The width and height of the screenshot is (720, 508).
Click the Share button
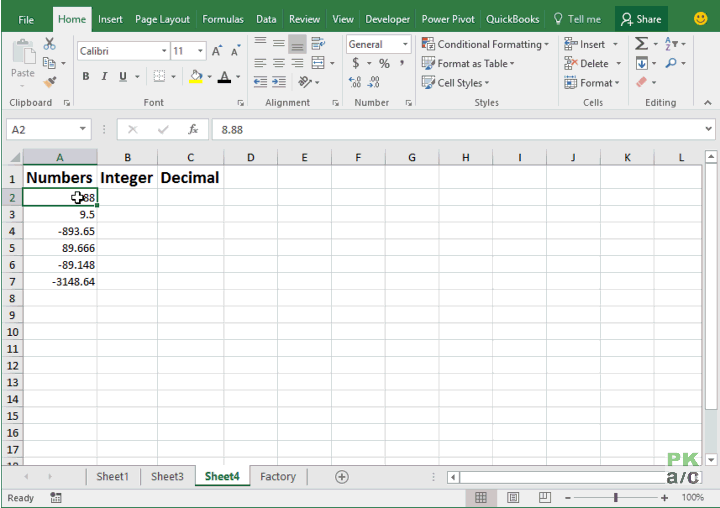point(641,19)
